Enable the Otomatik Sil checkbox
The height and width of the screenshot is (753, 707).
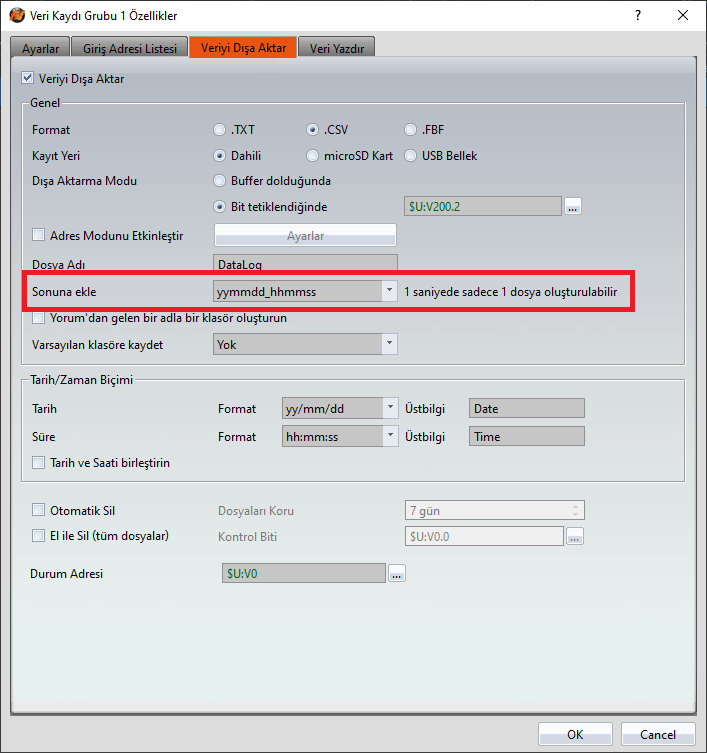39,510
